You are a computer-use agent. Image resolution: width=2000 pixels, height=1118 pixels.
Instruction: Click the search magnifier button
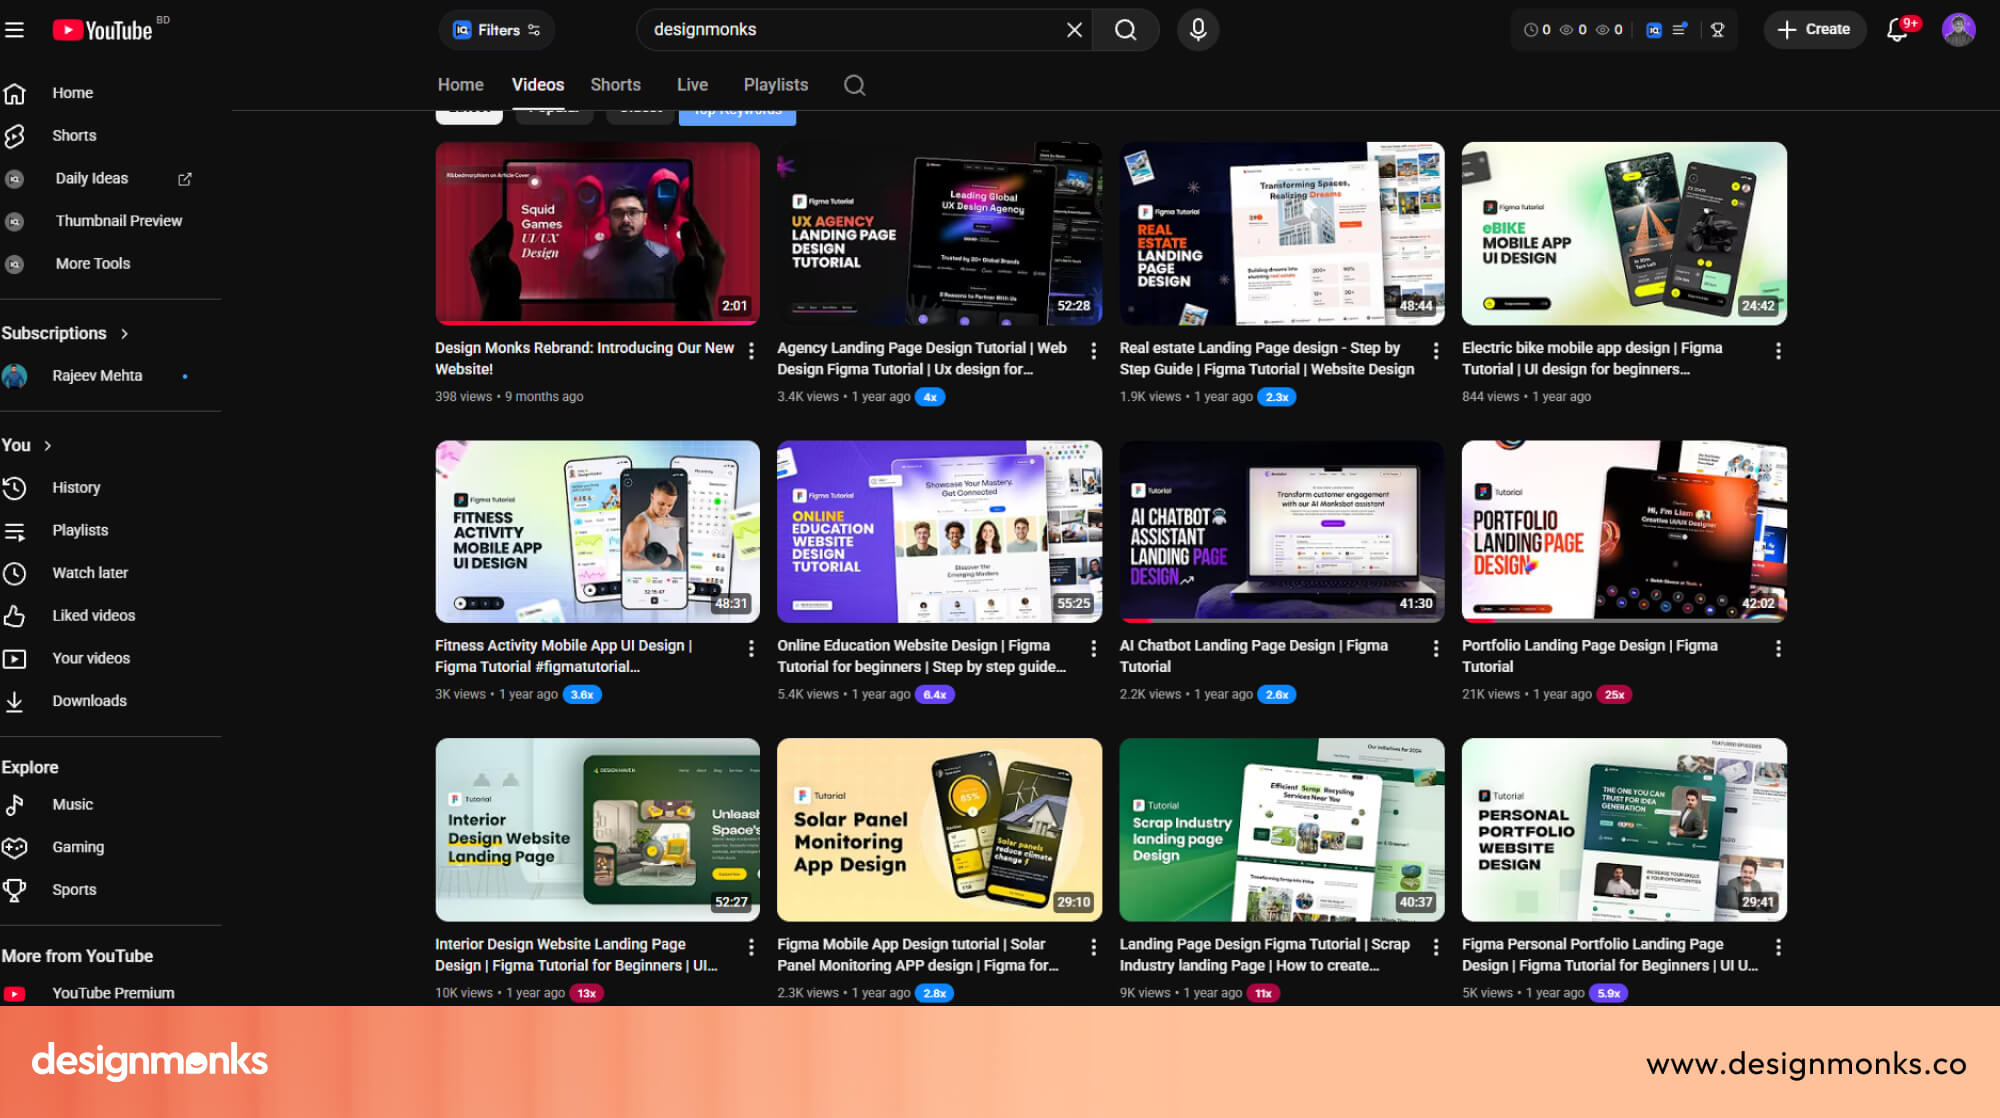[1125, 30]
